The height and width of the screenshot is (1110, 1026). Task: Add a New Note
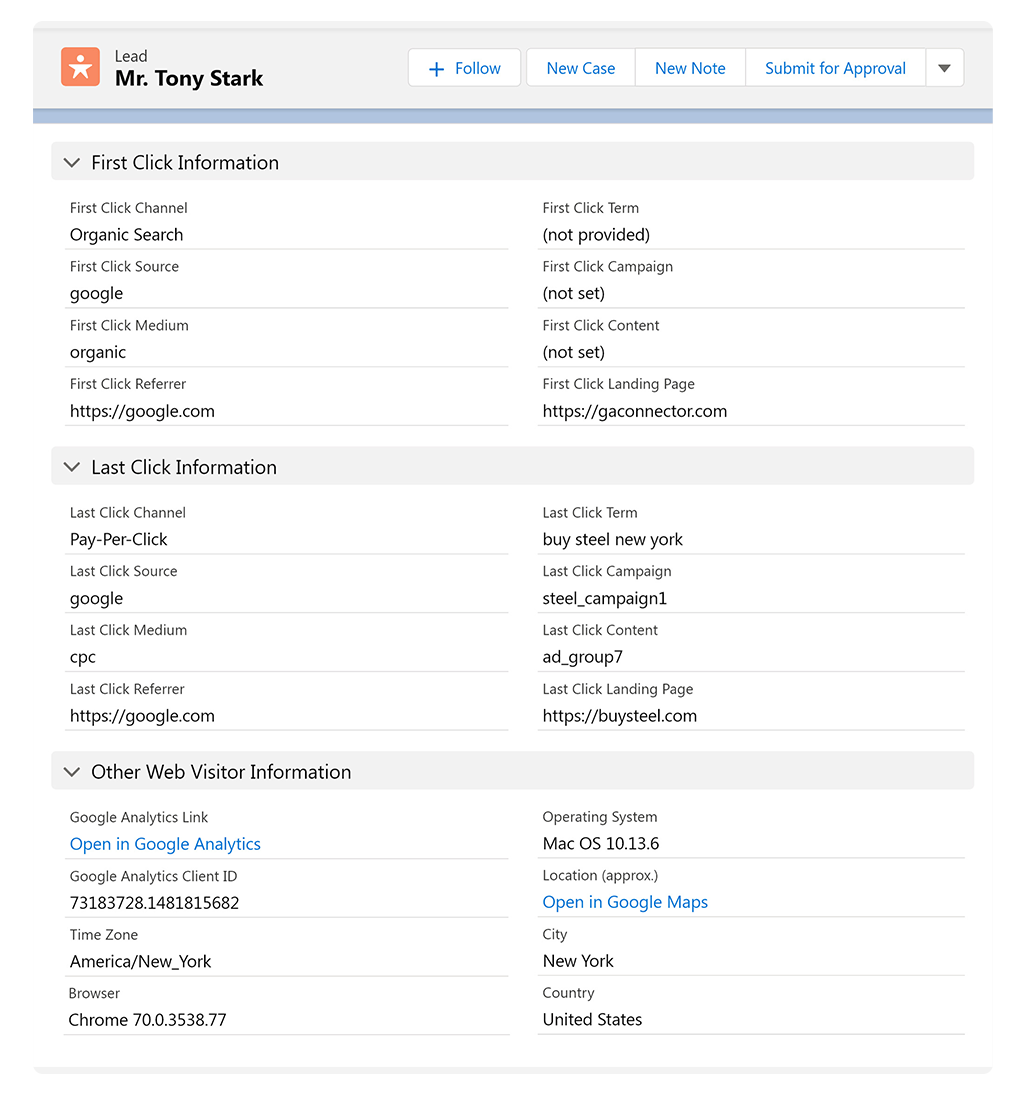point(690,68)
